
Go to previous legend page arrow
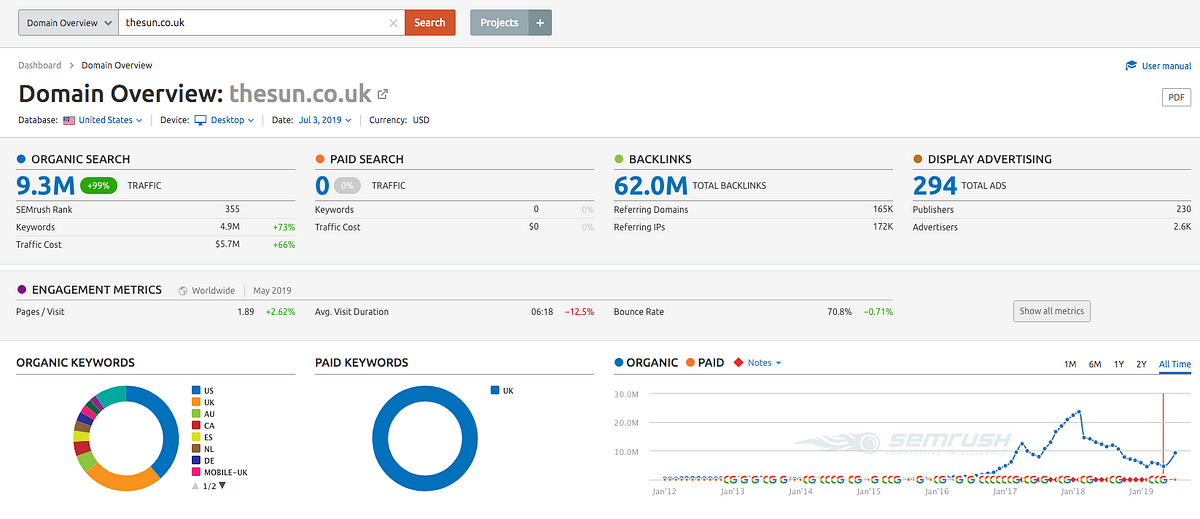coord(196,485)
